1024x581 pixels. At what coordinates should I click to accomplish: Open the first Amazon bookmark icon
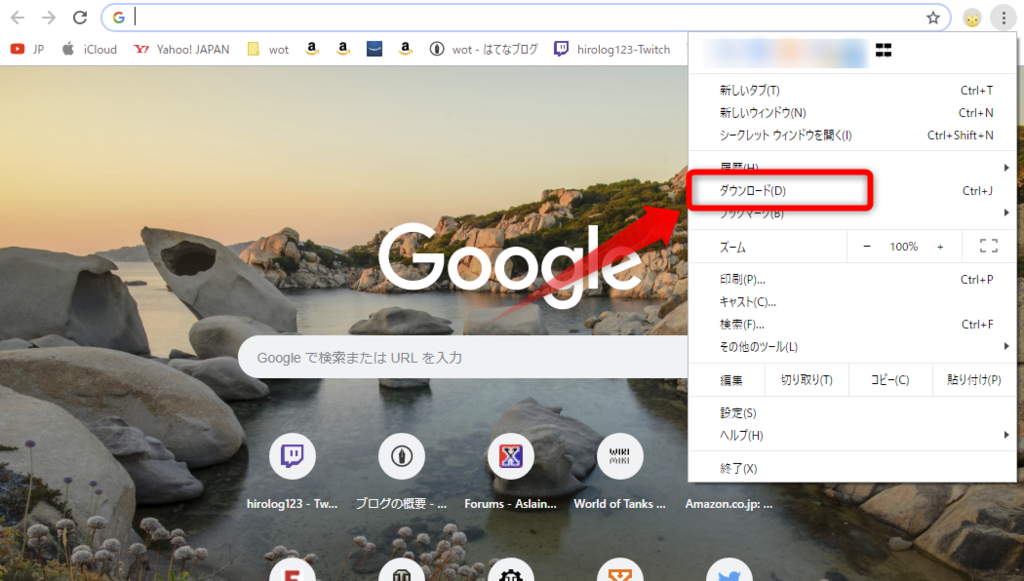point(312,48)
